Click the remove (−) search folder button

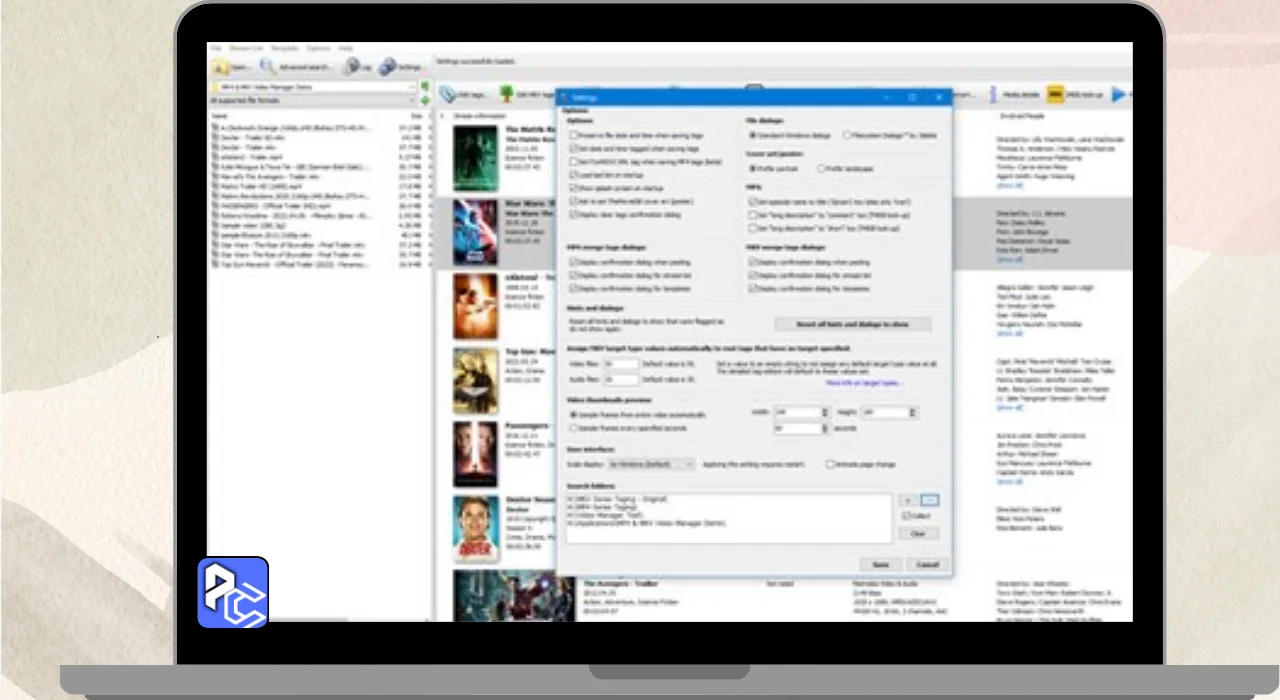point(930,500)
